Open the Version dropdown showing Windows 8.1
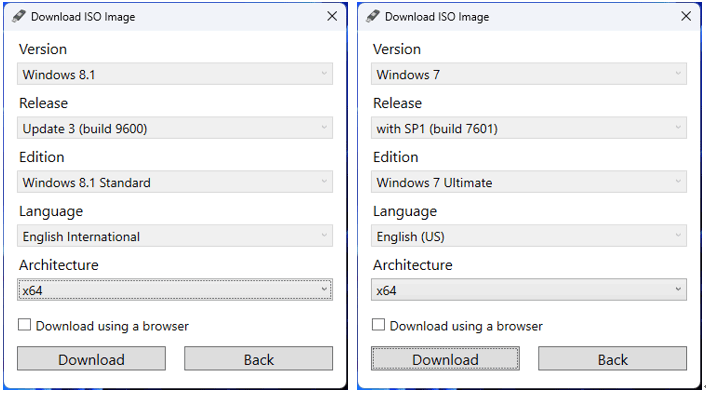This screenshot has height=393, width=706. 175,74
